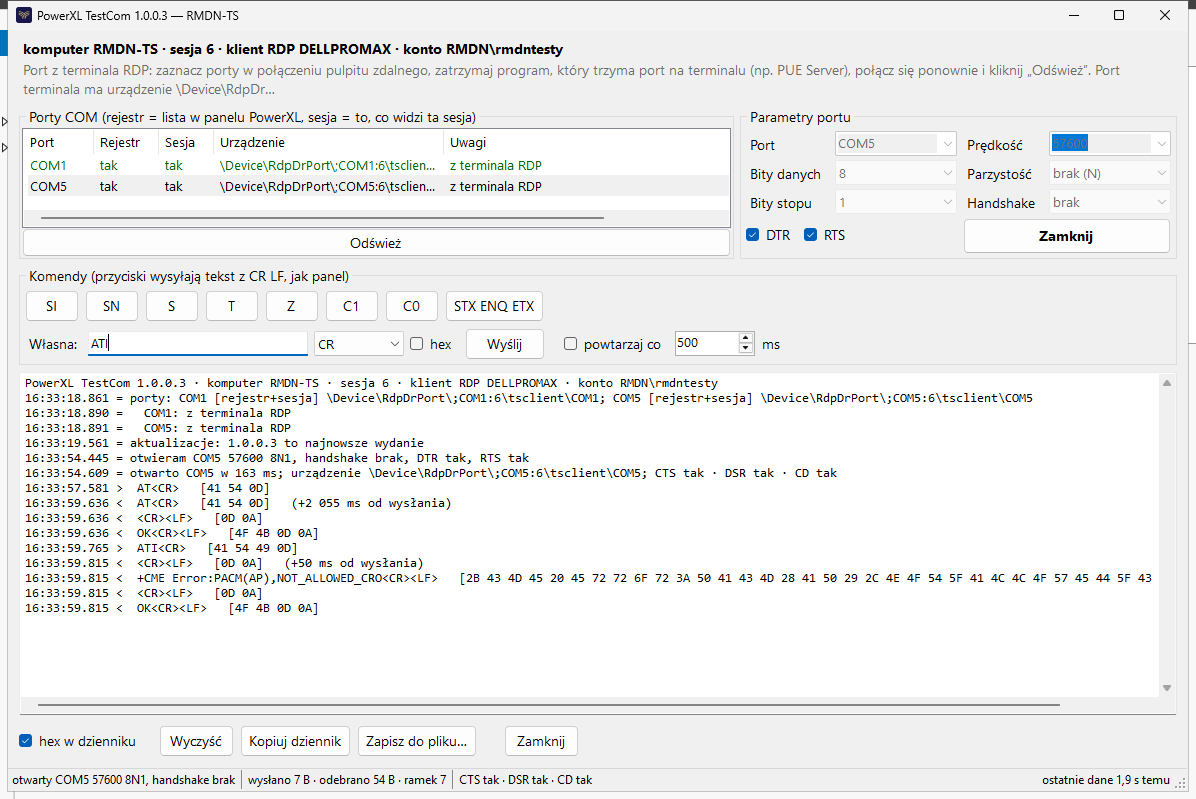Image resolution: width=1196 pixels, height=799 pixels.
Task: Click the repeat interval field showing 500
Action: (x=706, y=344)
